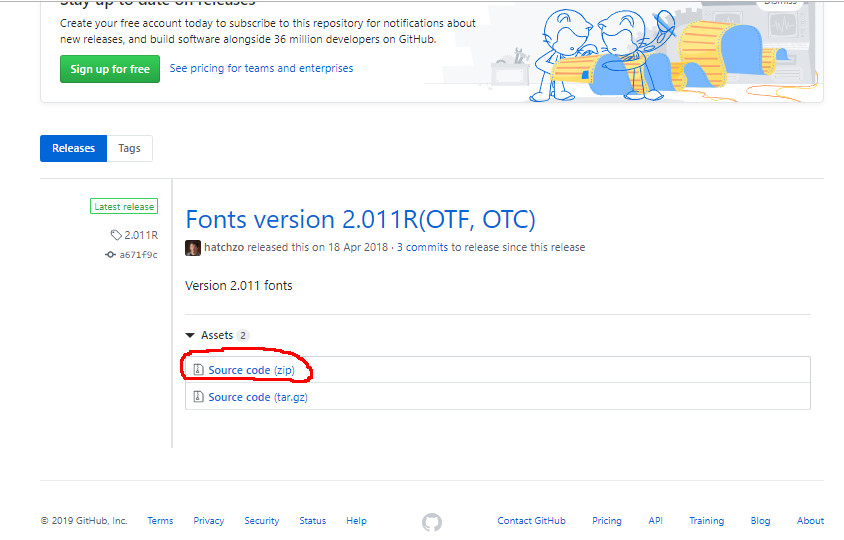Open the Security footer link

[262, 521]
